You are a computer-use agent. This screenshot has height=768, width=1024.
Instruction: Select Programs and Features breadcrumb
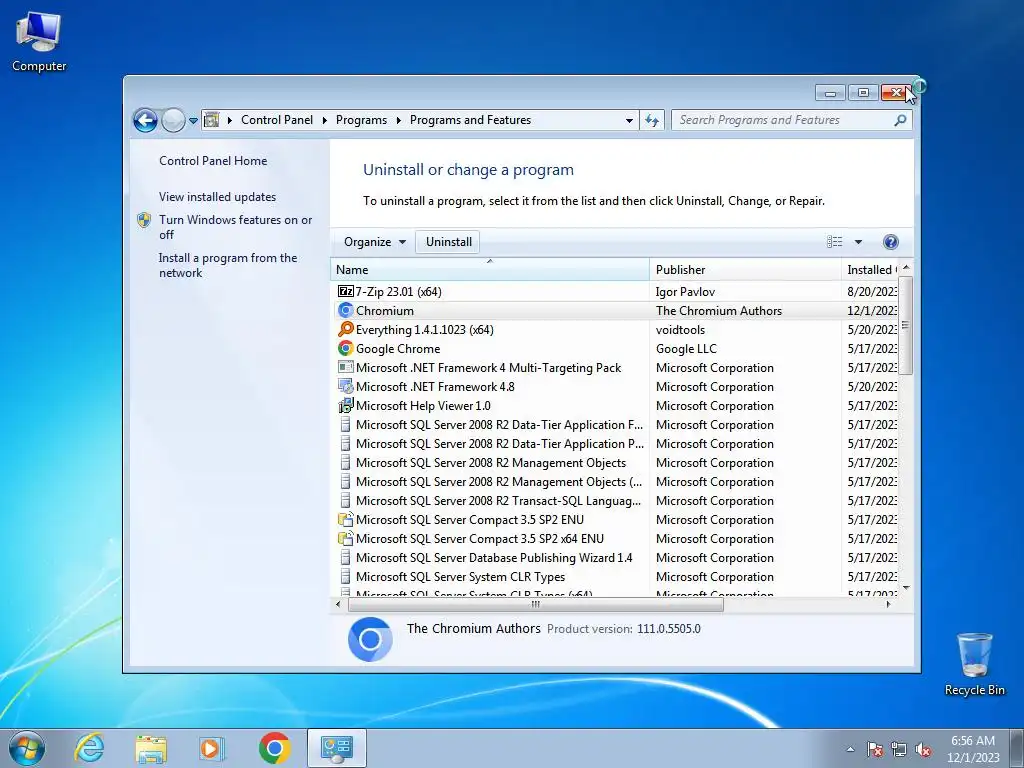(x=470, y=120)
